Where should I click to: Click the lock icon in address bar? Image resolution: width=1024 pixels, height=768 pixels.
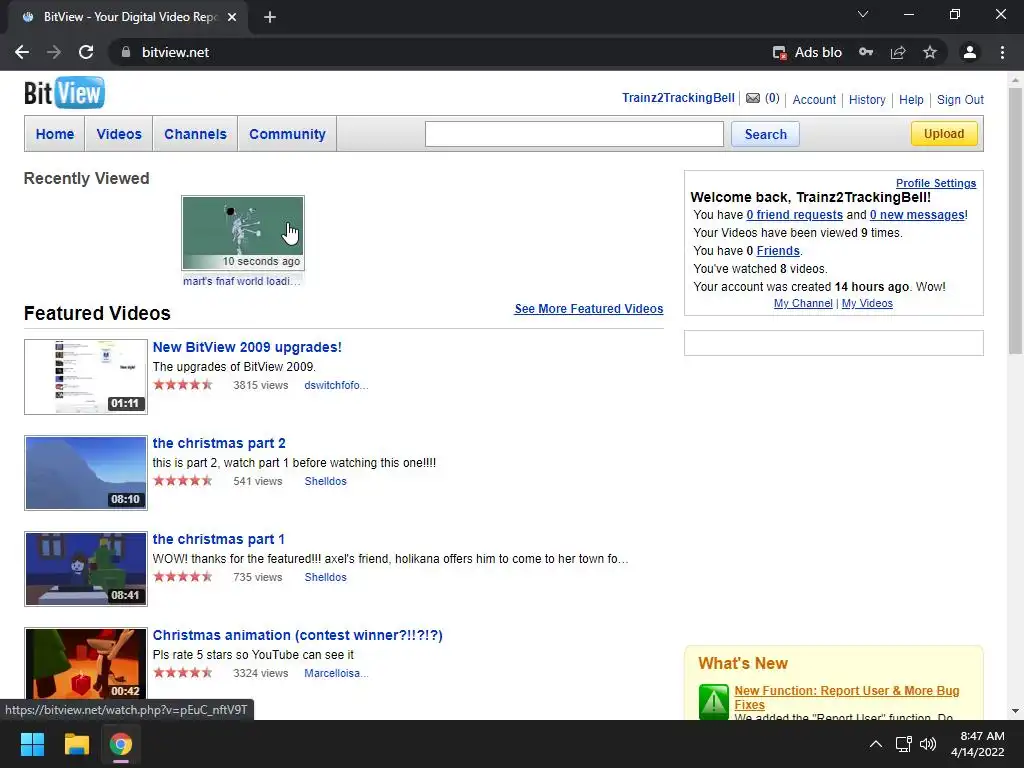click(125, 52)
